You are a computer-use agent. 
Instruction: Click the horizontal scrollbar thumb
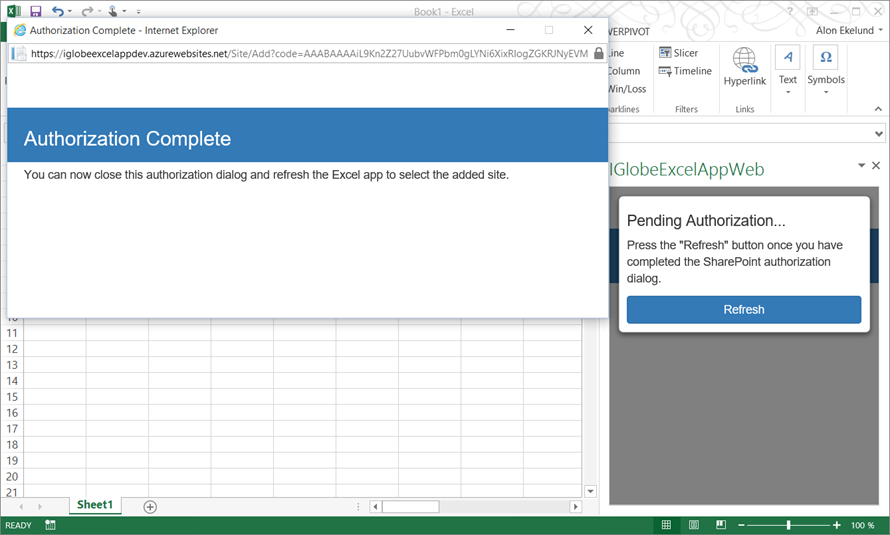click(410, 507)
